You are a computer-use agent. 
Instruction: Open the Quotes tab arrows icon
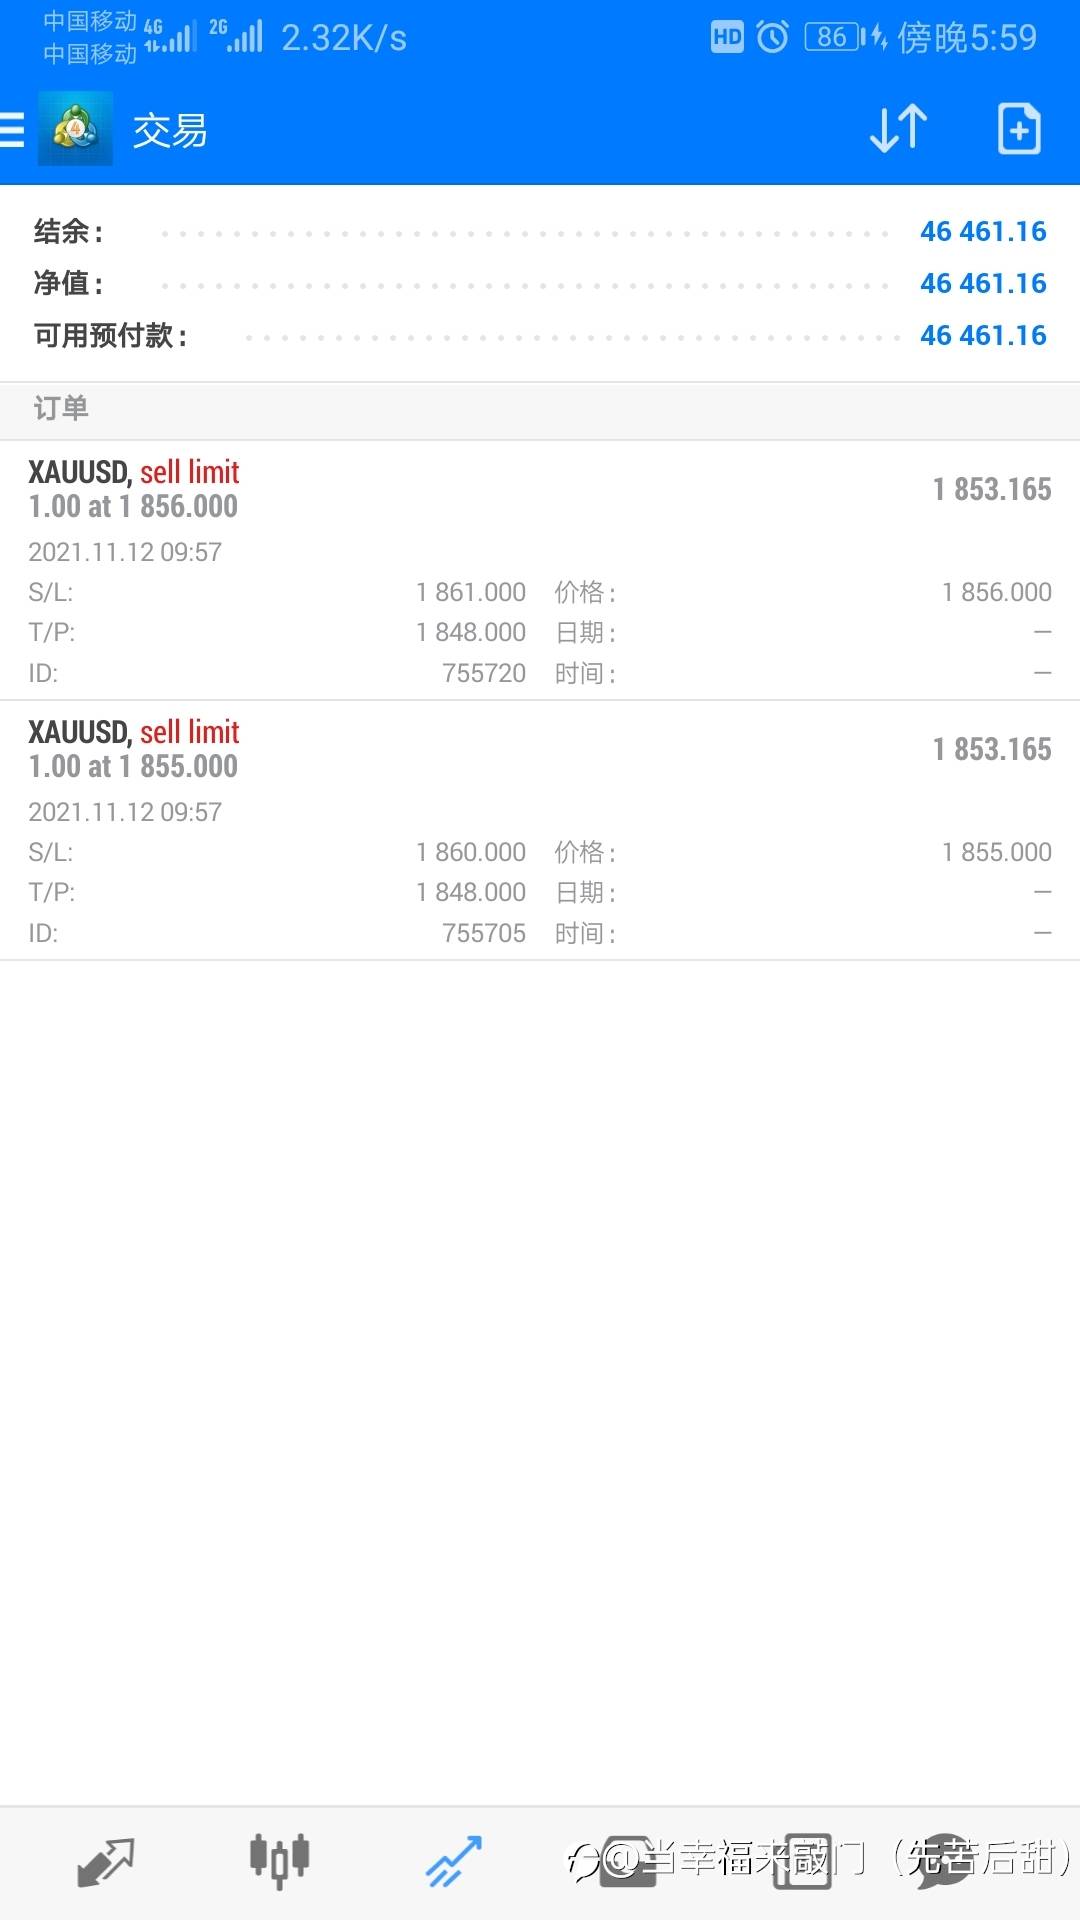106,1862
